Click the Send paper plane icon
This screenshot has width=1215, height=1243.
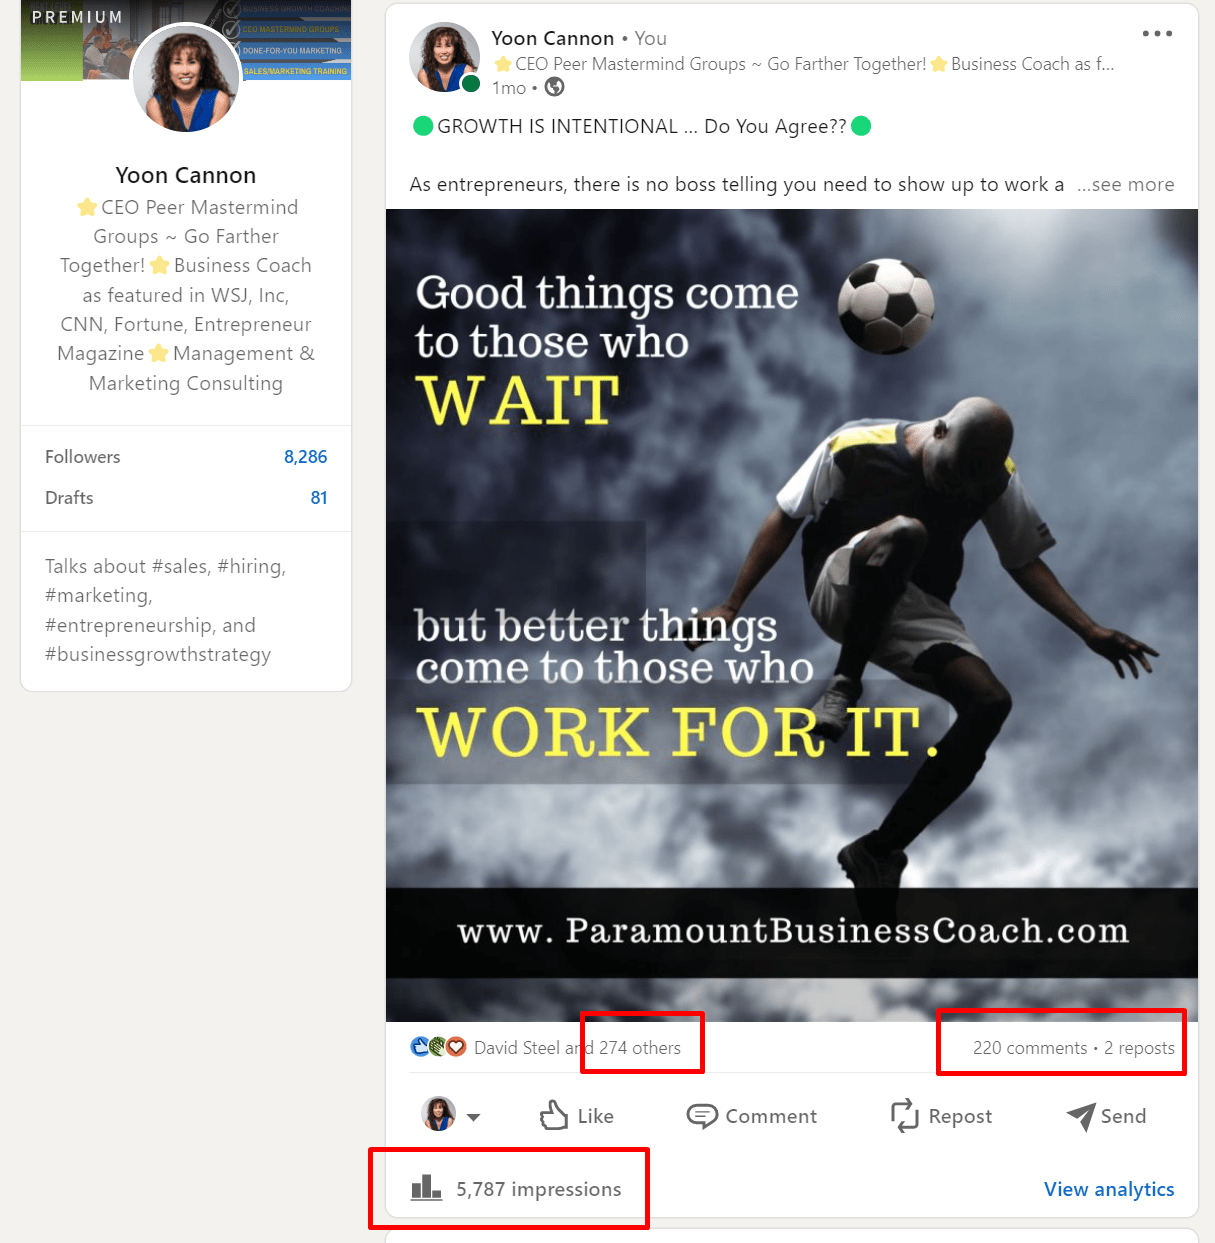pyautogui.click(x=1081, y=1116)
